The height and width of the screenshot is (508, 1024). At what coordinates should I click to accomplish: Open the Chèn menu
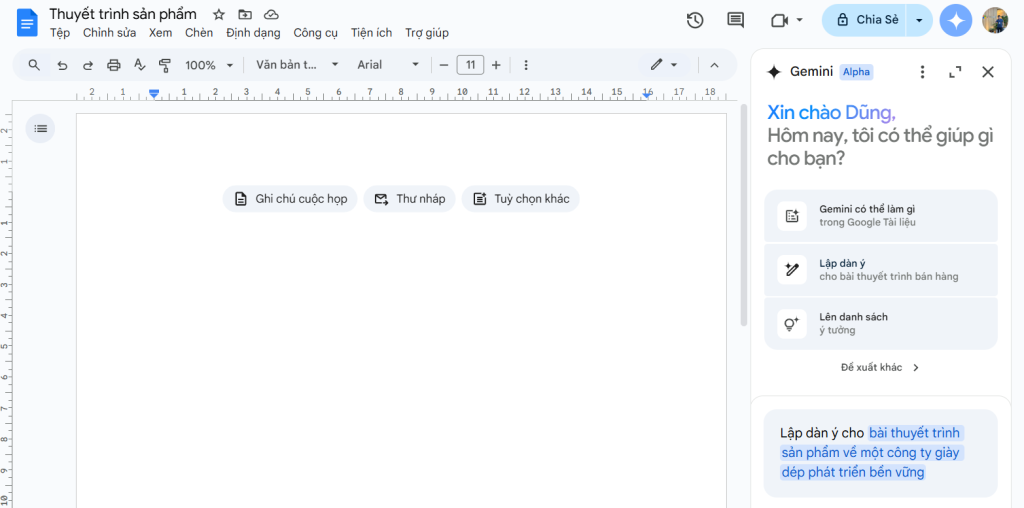click(199, 33)
